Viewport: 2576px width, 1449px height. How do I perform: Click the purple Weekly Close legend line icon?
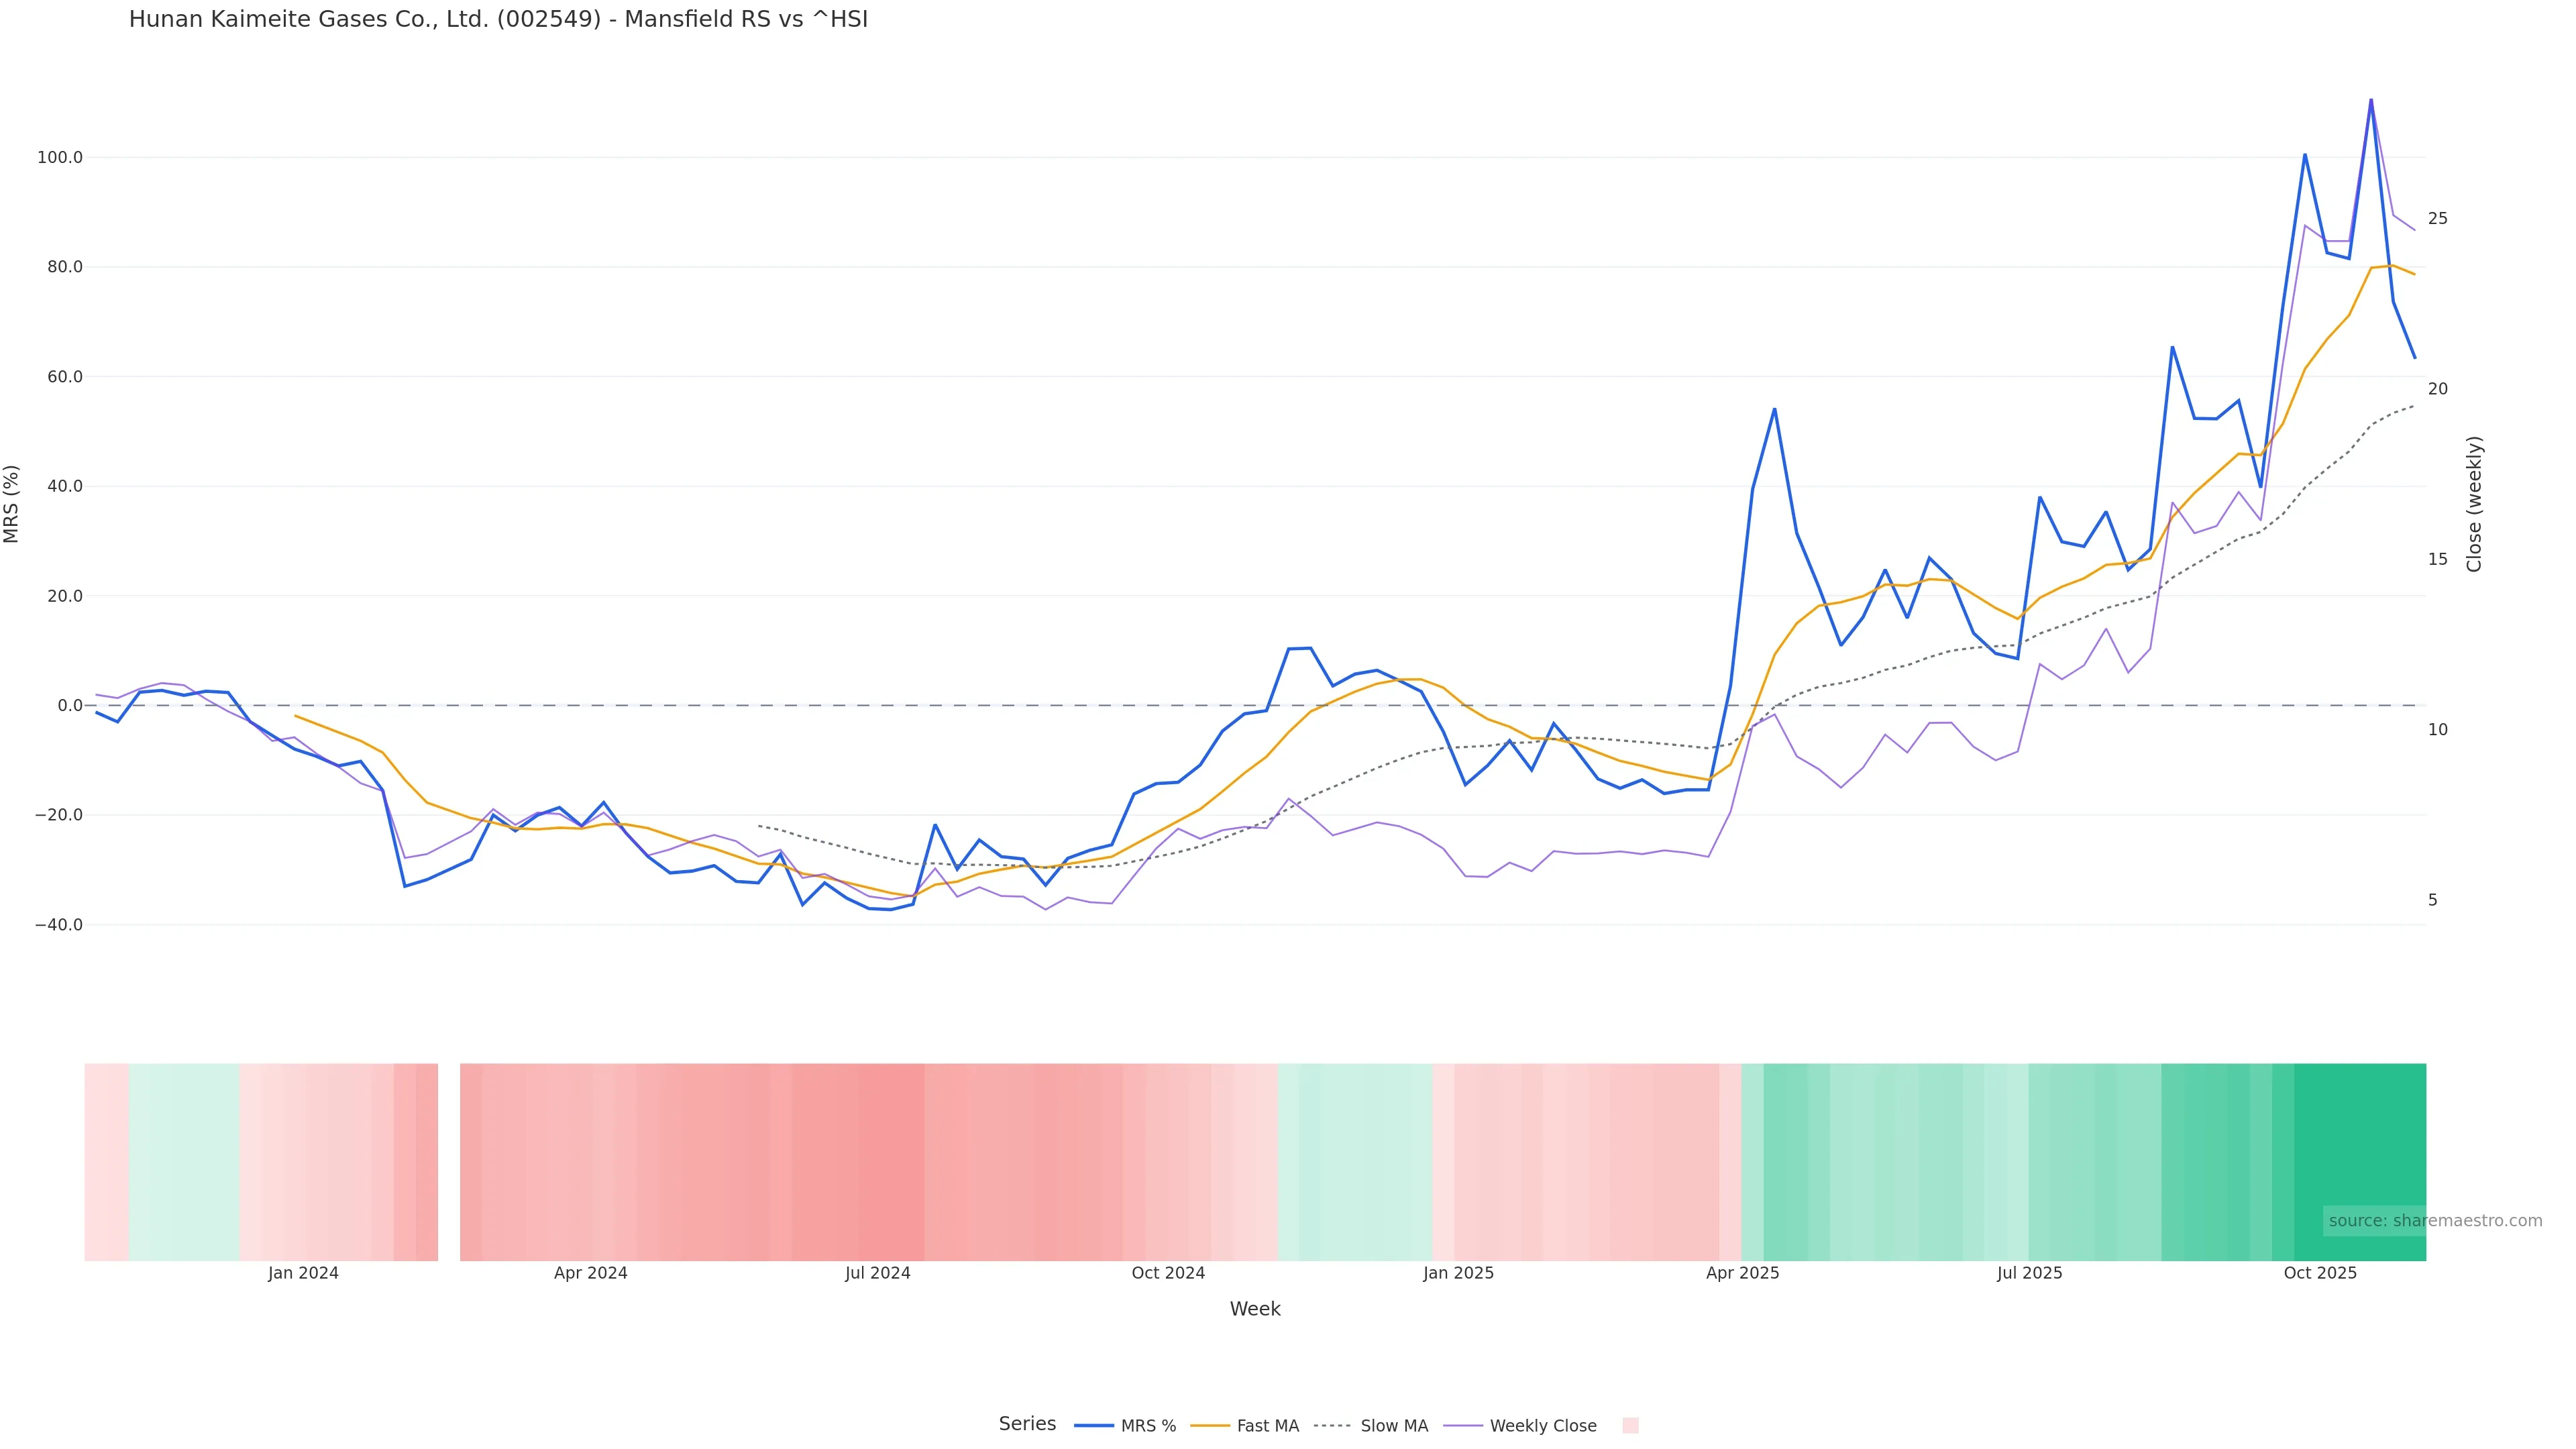[x=1463, y=1426]
